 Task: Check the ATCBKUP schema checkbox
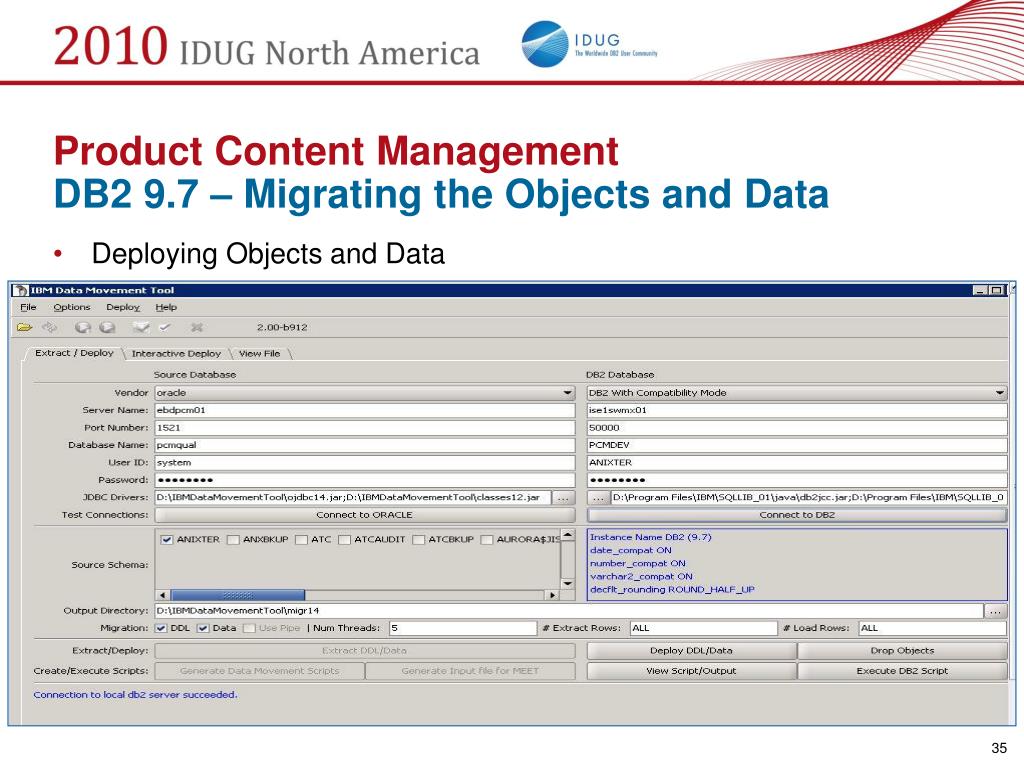point(419,539)
